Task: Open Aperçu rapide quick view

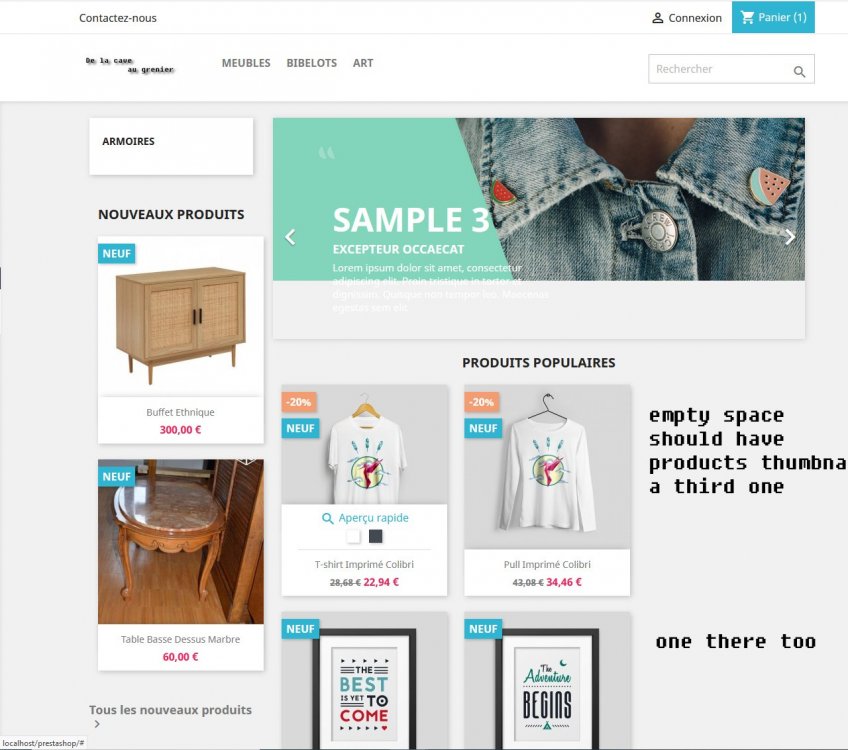Action: coord(365,518)
